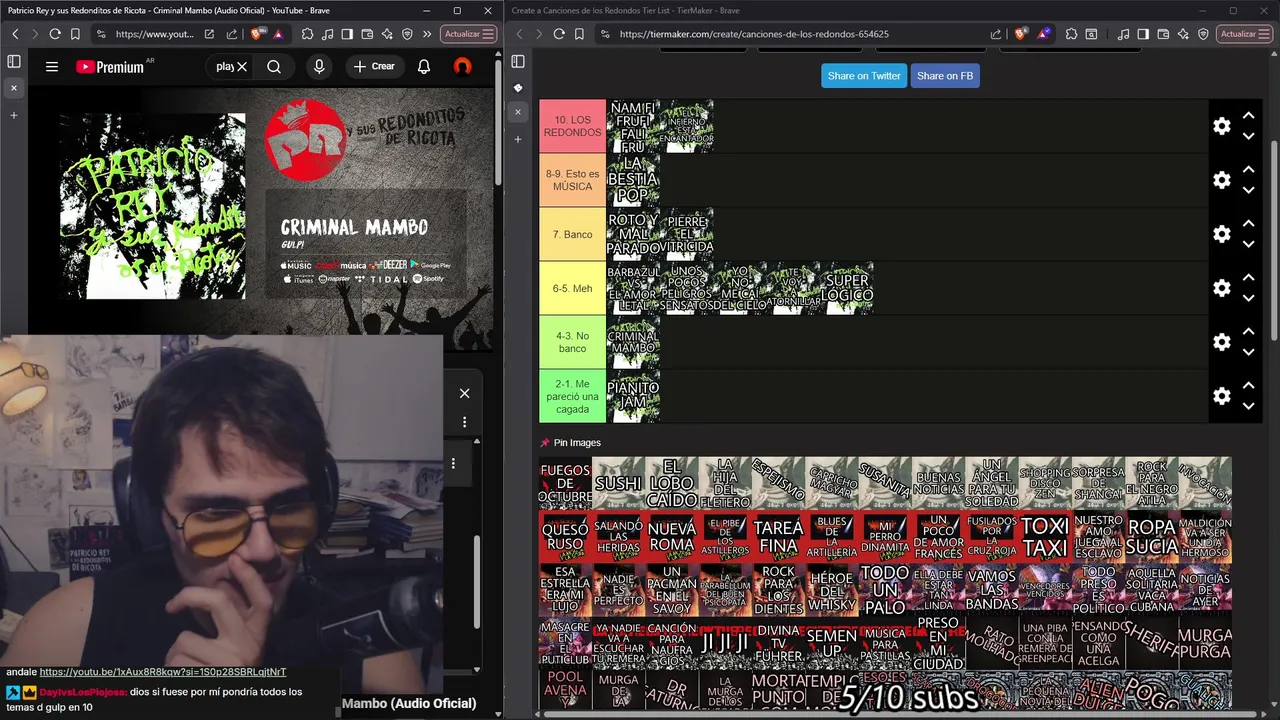Go back in YouTube browser window
Viewport: 1280px width, 720px height.
point(15,34)
